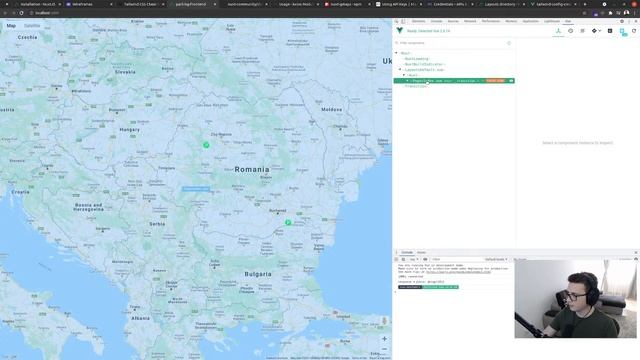Open the Network devtools tab
This screenshot has height=360, width=640.
[x=470, y=21]
